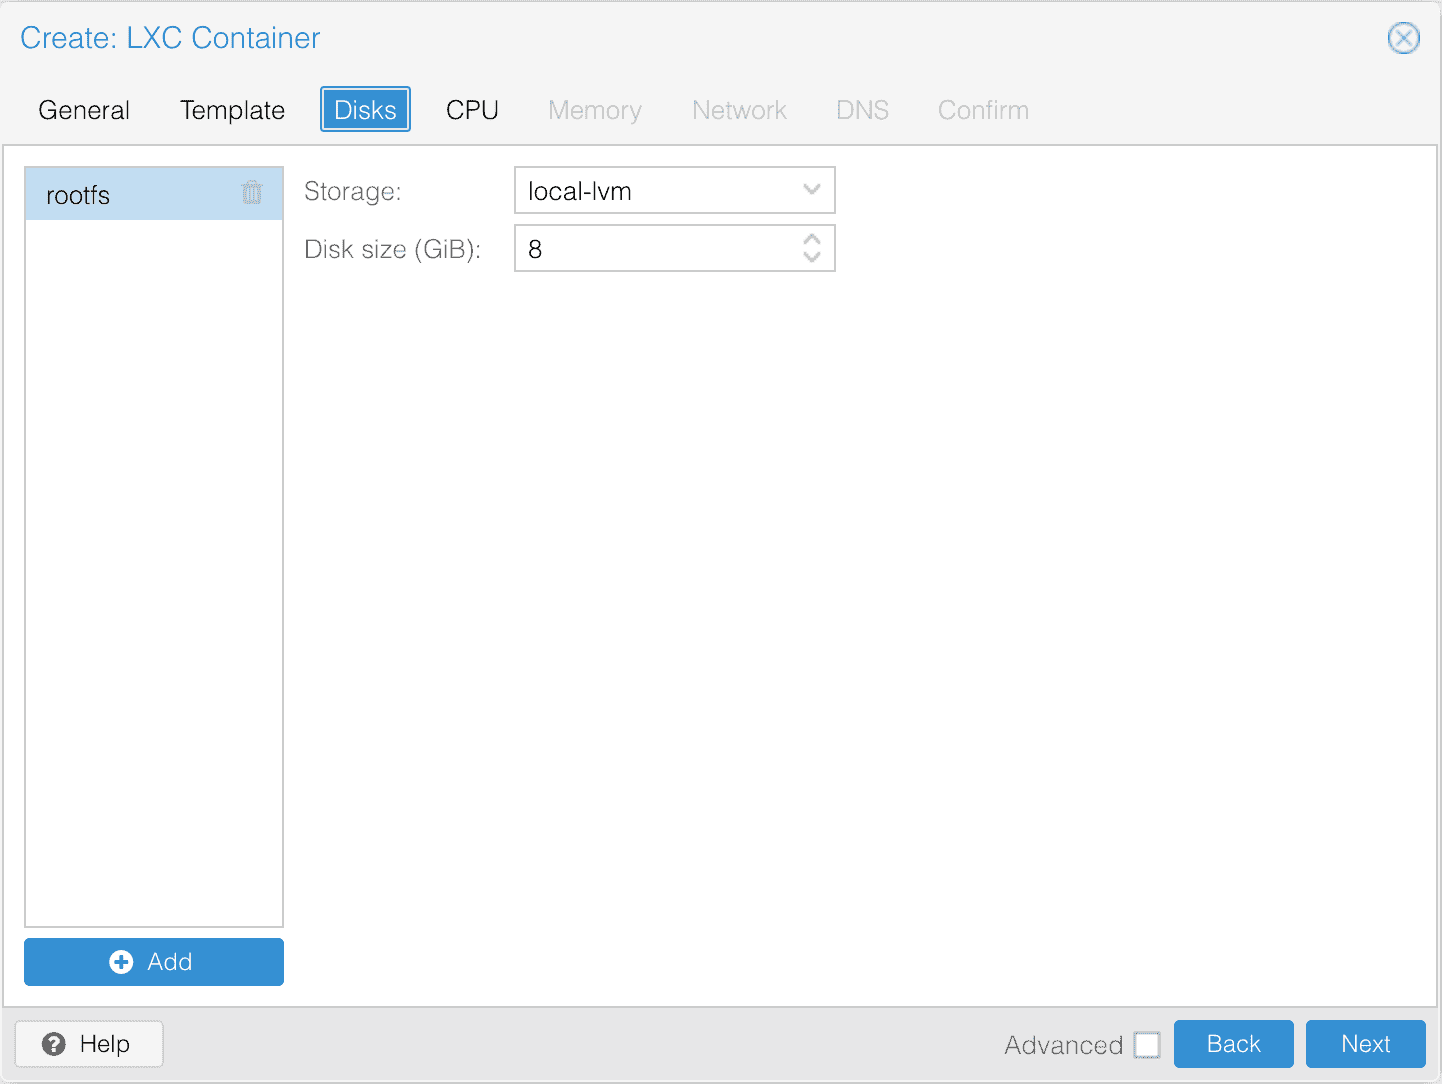Screen dimensions: 1442x1084
Task: Open Help via the question mark button
Action: (x=89, y=1044)
